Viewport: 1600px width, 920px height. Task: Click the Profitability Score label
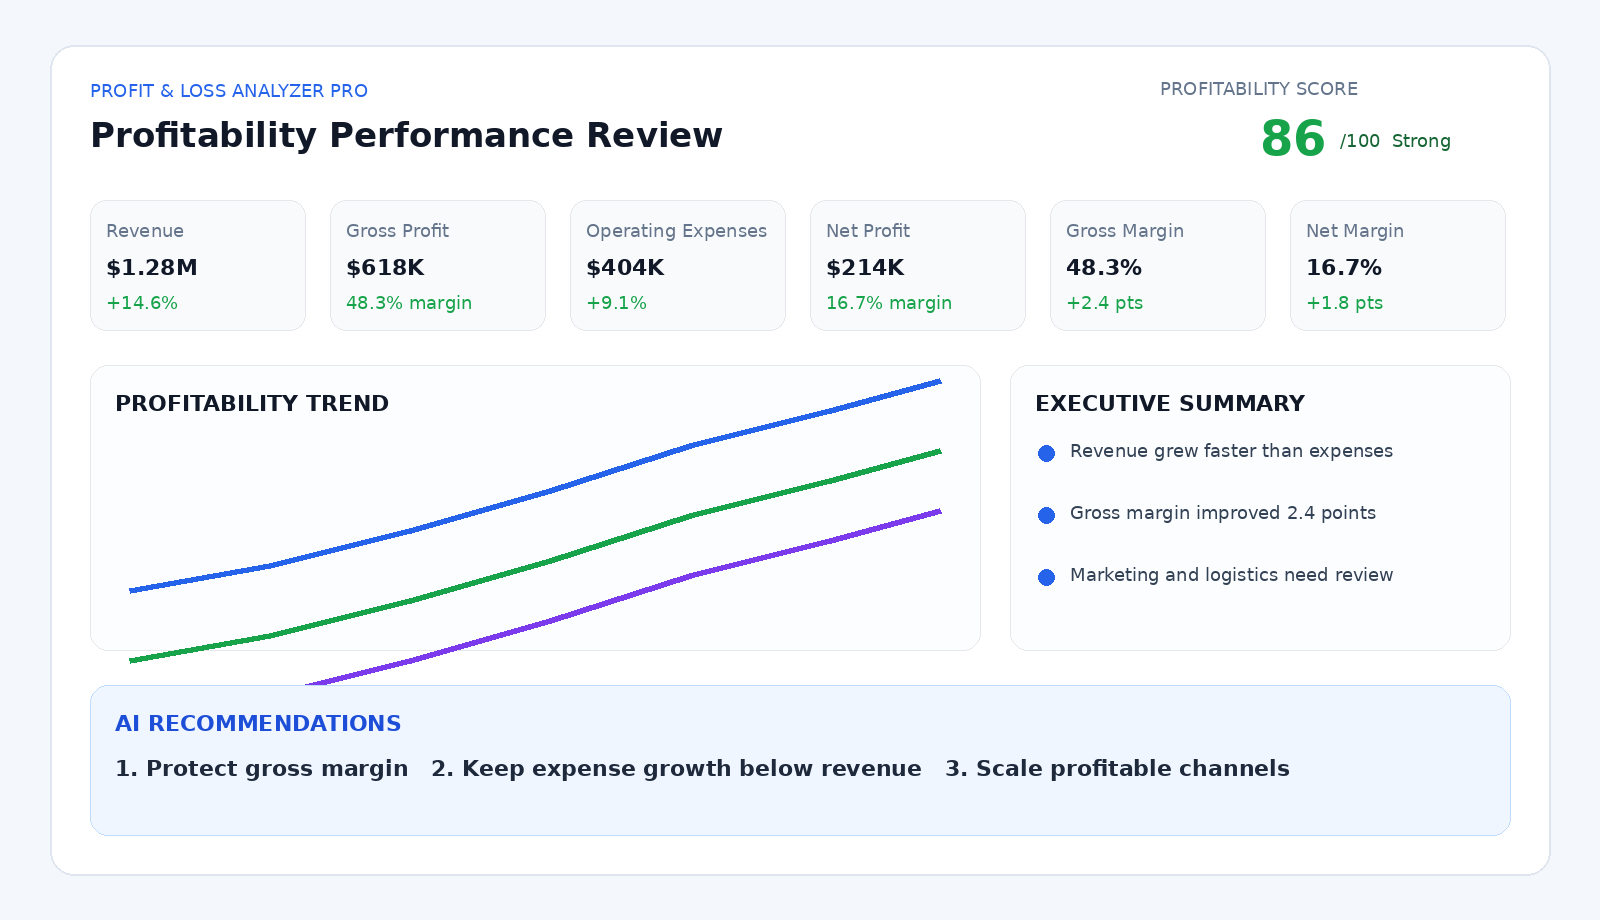point(1259,89)
